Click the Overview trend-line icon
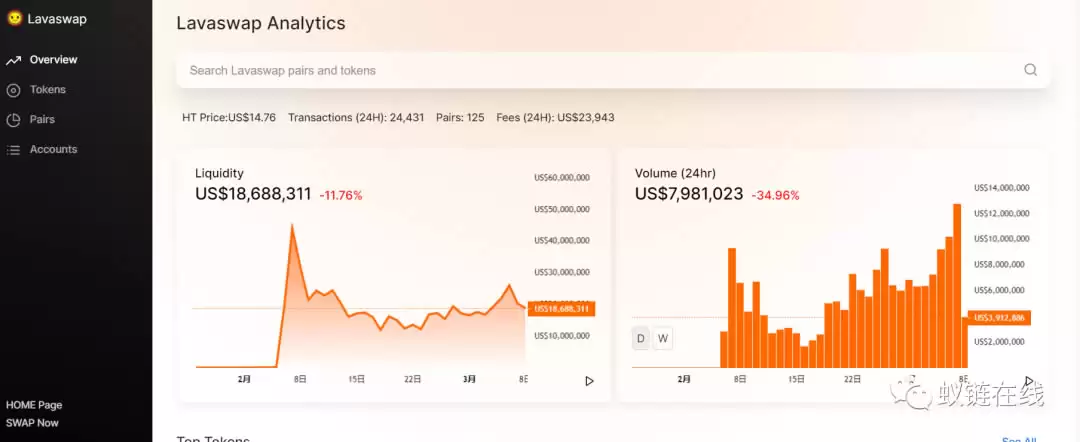This screenshot has height=442, width=1080. [13, 60]
